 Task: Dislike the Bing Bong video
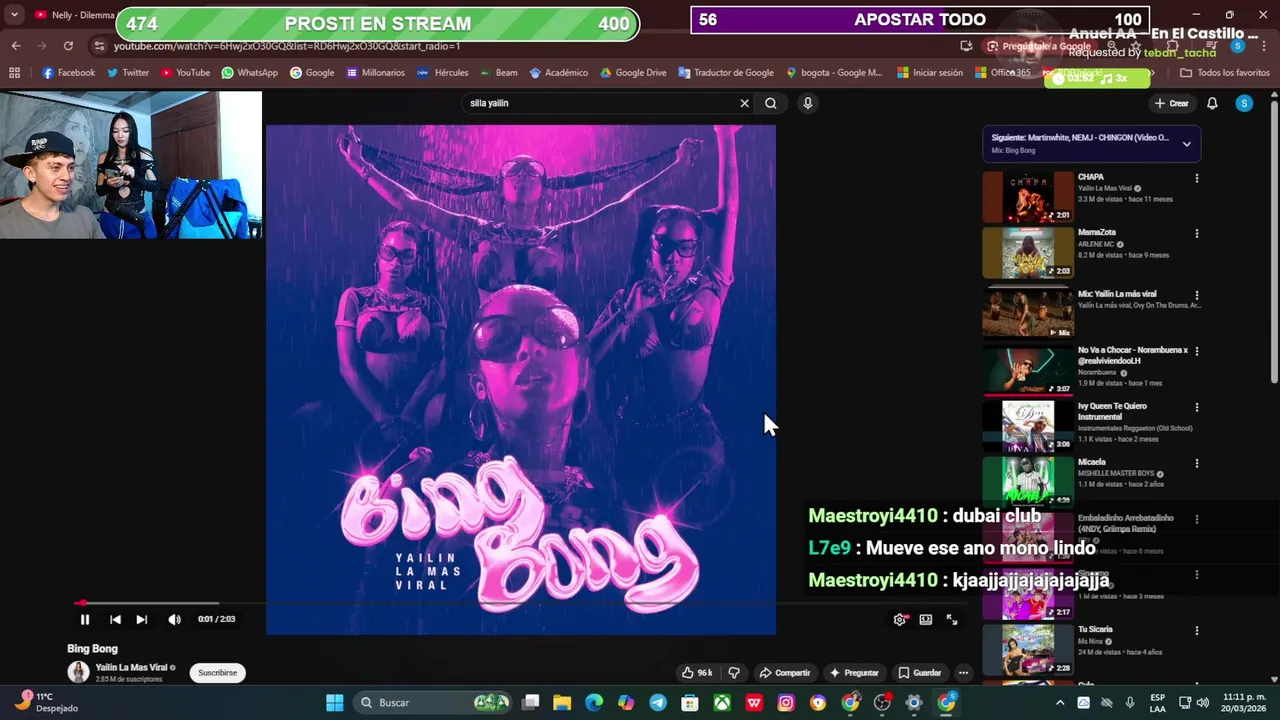[734, 673]
